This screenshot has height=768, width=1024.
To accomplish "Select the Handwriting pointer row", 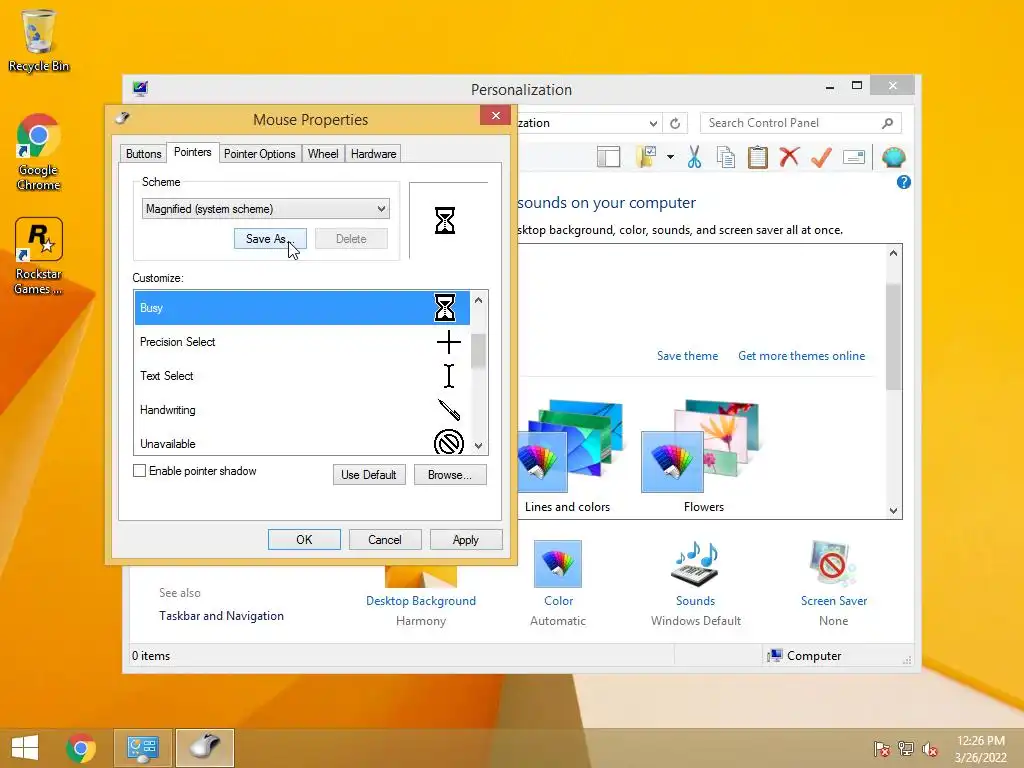I will (302, 409).
